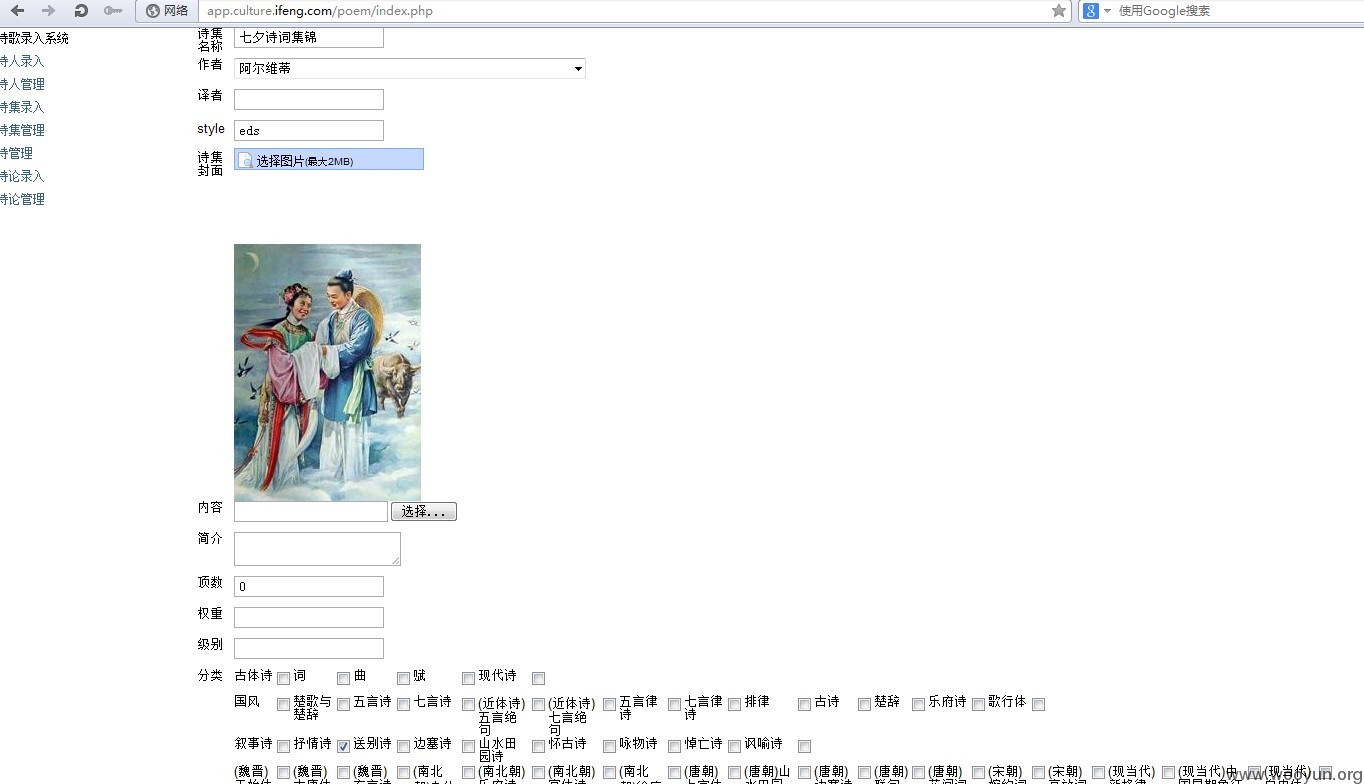The width and height of the screenshot is (1364, 784).
Task: Tick the checkbox right after 歌行体
Action: 1038,704
